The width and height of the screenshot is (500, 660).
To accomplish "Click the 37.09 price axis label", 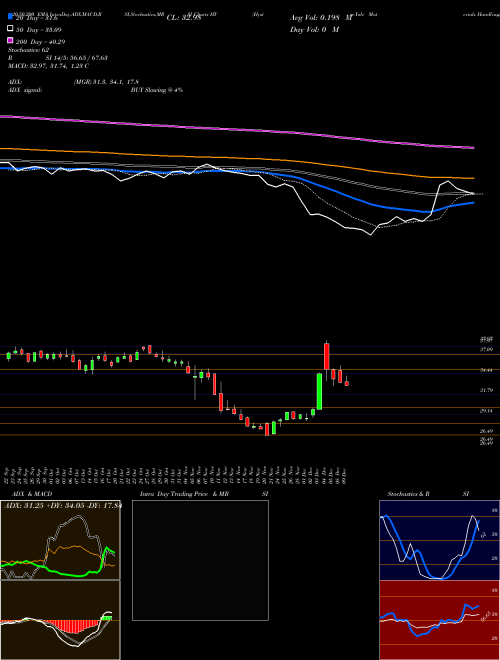I will [487, 349].
